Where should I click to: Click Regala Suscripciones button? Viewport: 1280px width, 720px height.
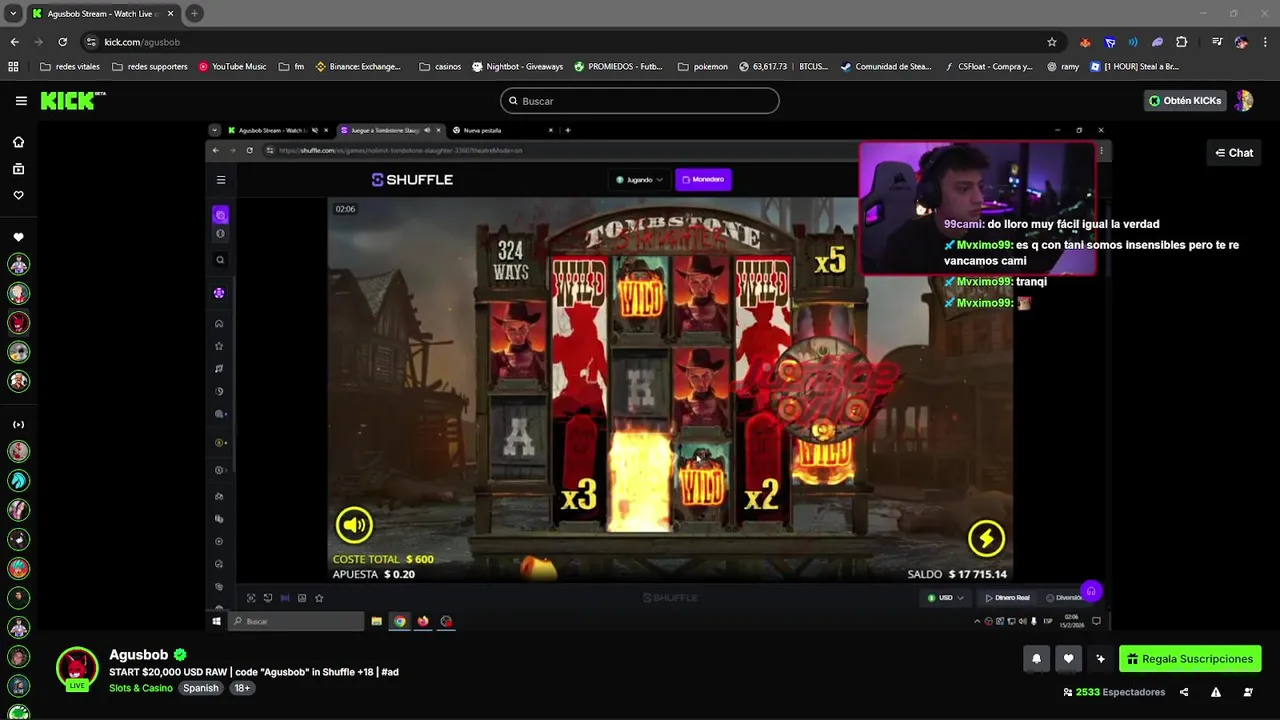tap(1190, 659)
